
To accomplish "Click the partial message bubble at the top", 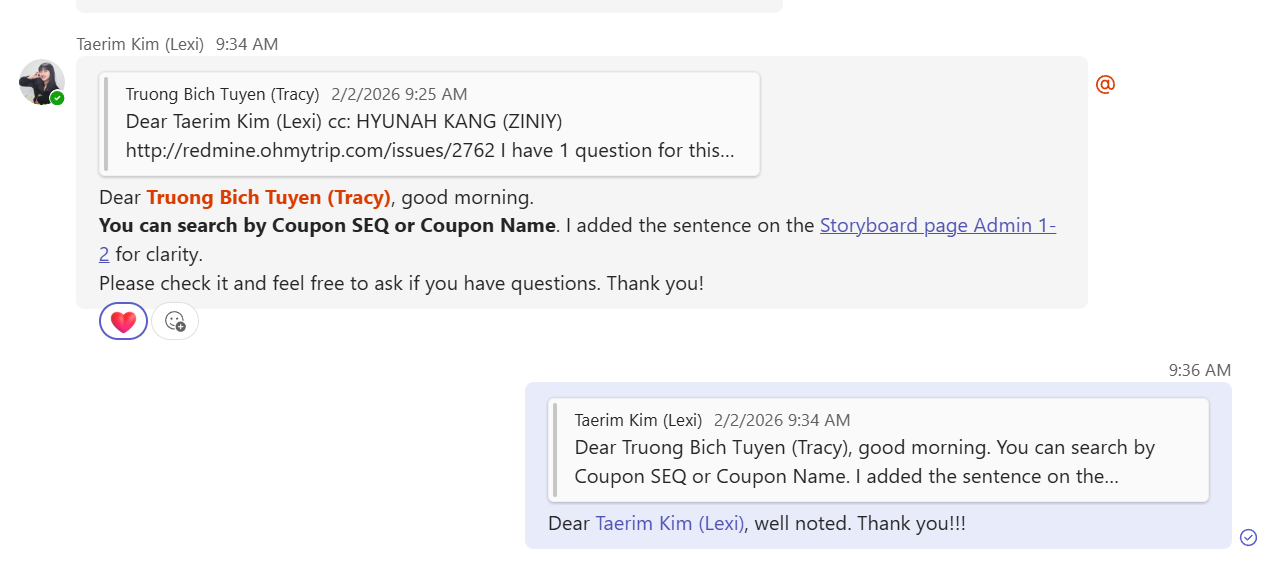I will [x=429, y=5].
